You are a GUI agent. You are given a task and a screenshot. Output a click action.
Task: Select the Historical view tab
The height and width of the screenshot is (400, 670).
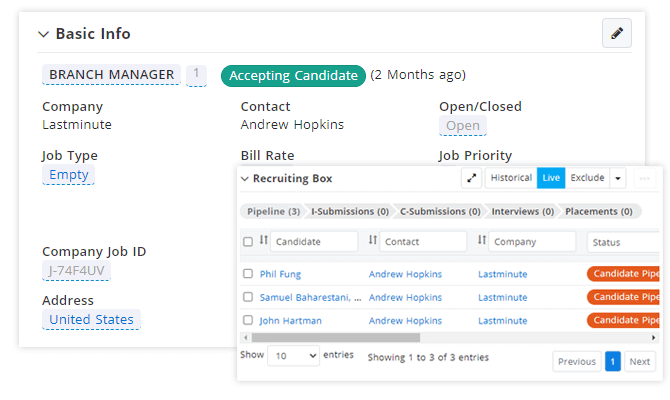pos(511,178)
